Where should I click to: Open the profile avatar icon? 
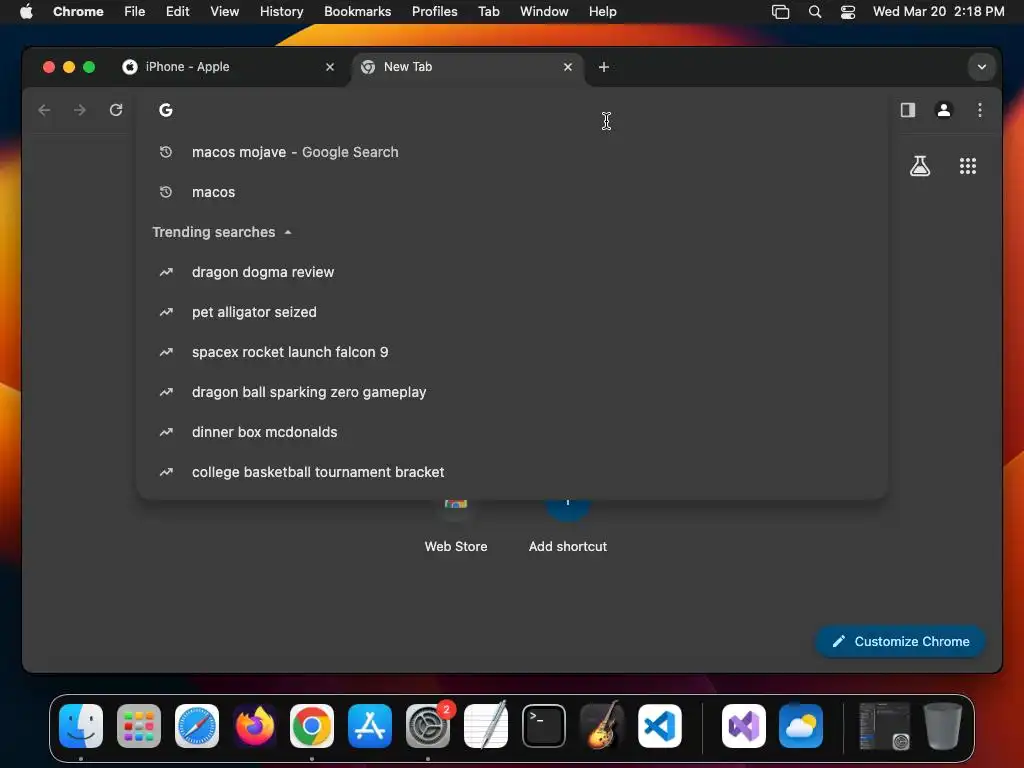[944, 110]
